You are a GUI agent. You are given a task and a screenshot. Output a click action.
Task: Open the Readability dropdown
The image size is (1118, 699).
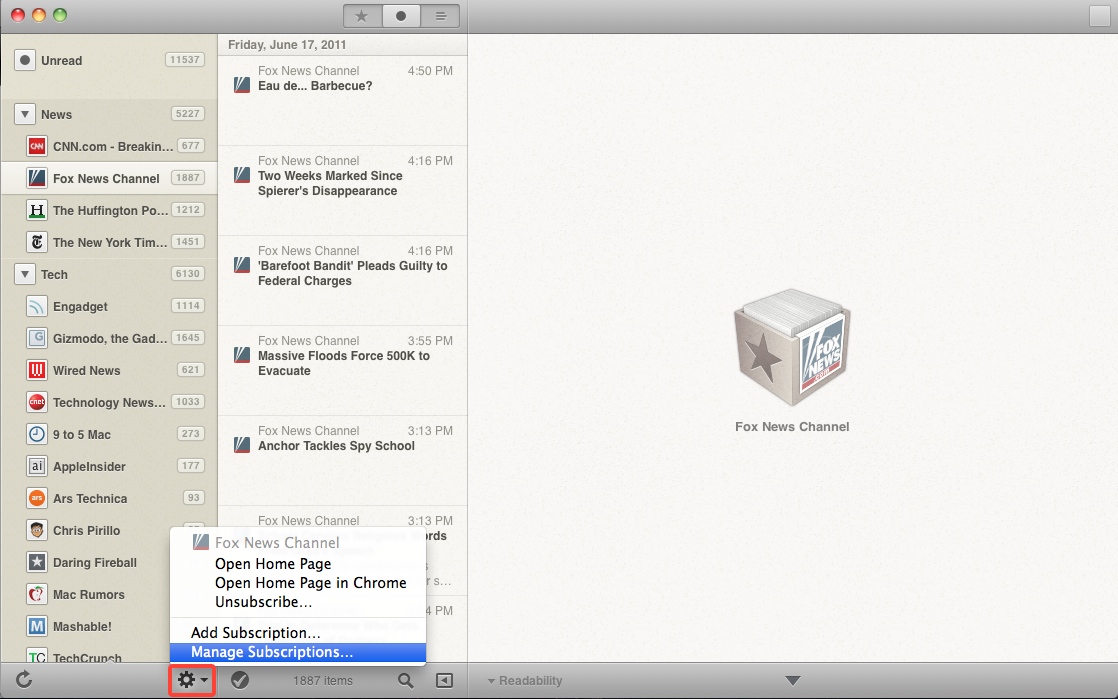(525, 680)
